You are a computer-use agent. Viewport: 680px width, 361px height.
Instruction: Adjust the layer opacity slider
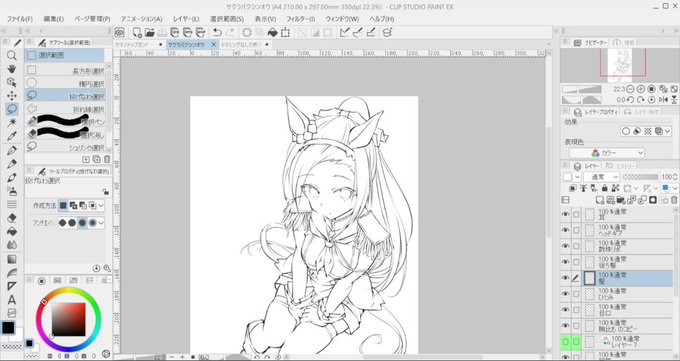(x=641, y=177)
